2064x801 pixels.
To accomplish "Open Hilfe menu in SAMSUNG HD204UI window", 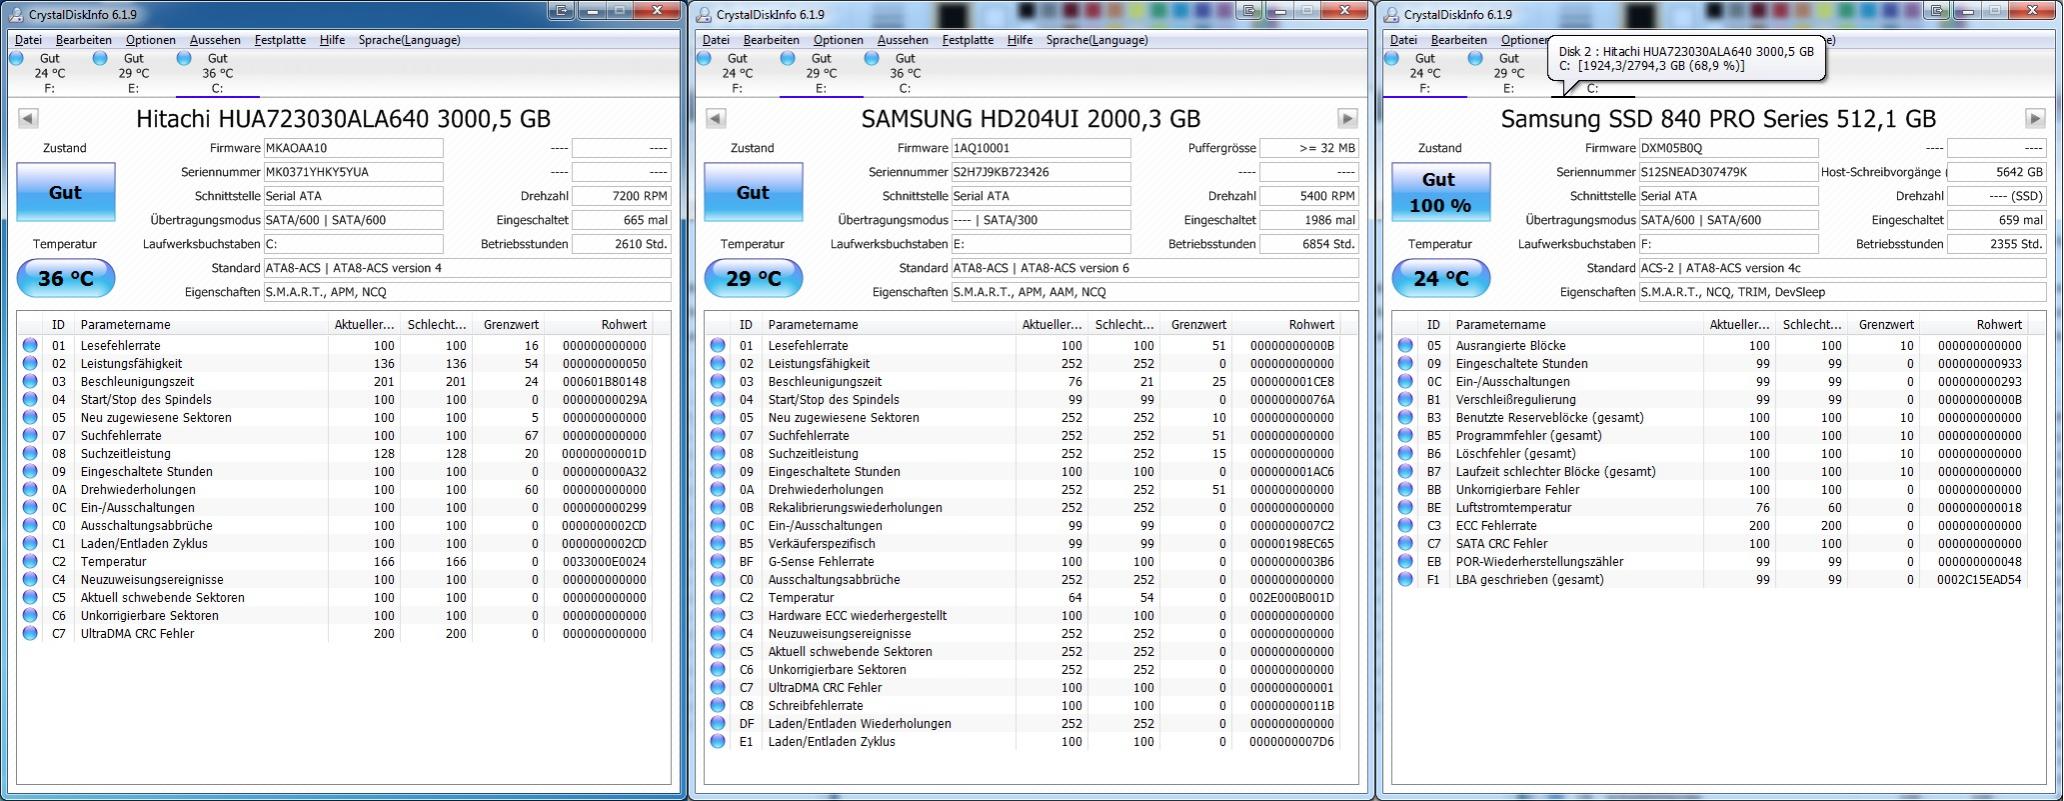I will pos(1020,40).
